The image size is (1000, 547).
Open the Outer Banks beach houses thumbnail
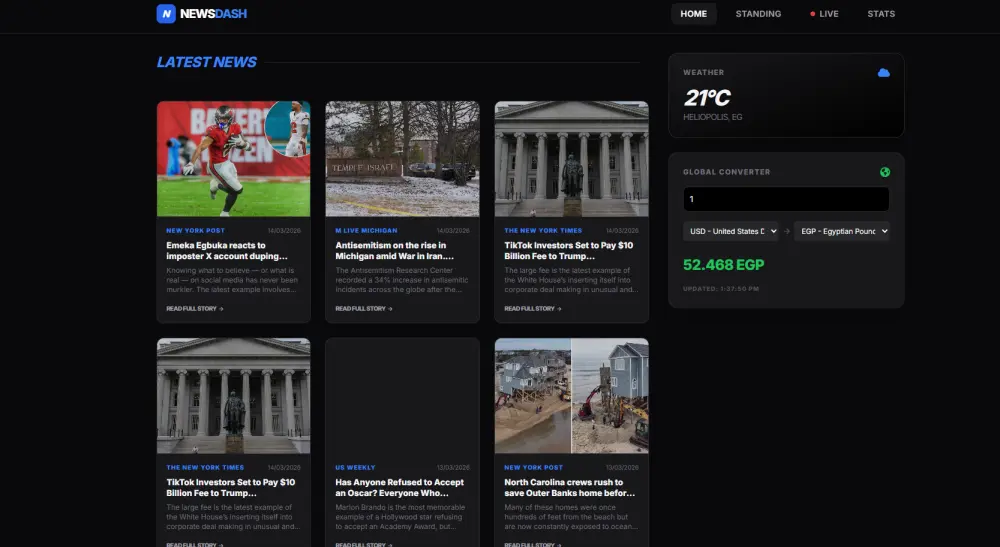click(x=571, y=396)
